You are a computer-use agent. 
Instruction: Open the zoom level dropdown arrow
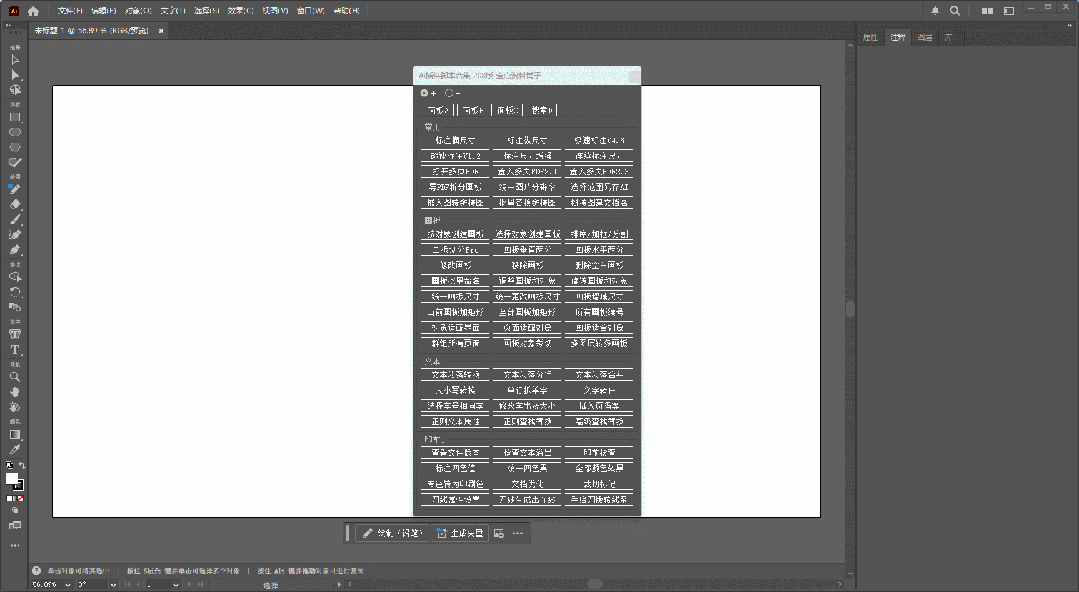67,584
